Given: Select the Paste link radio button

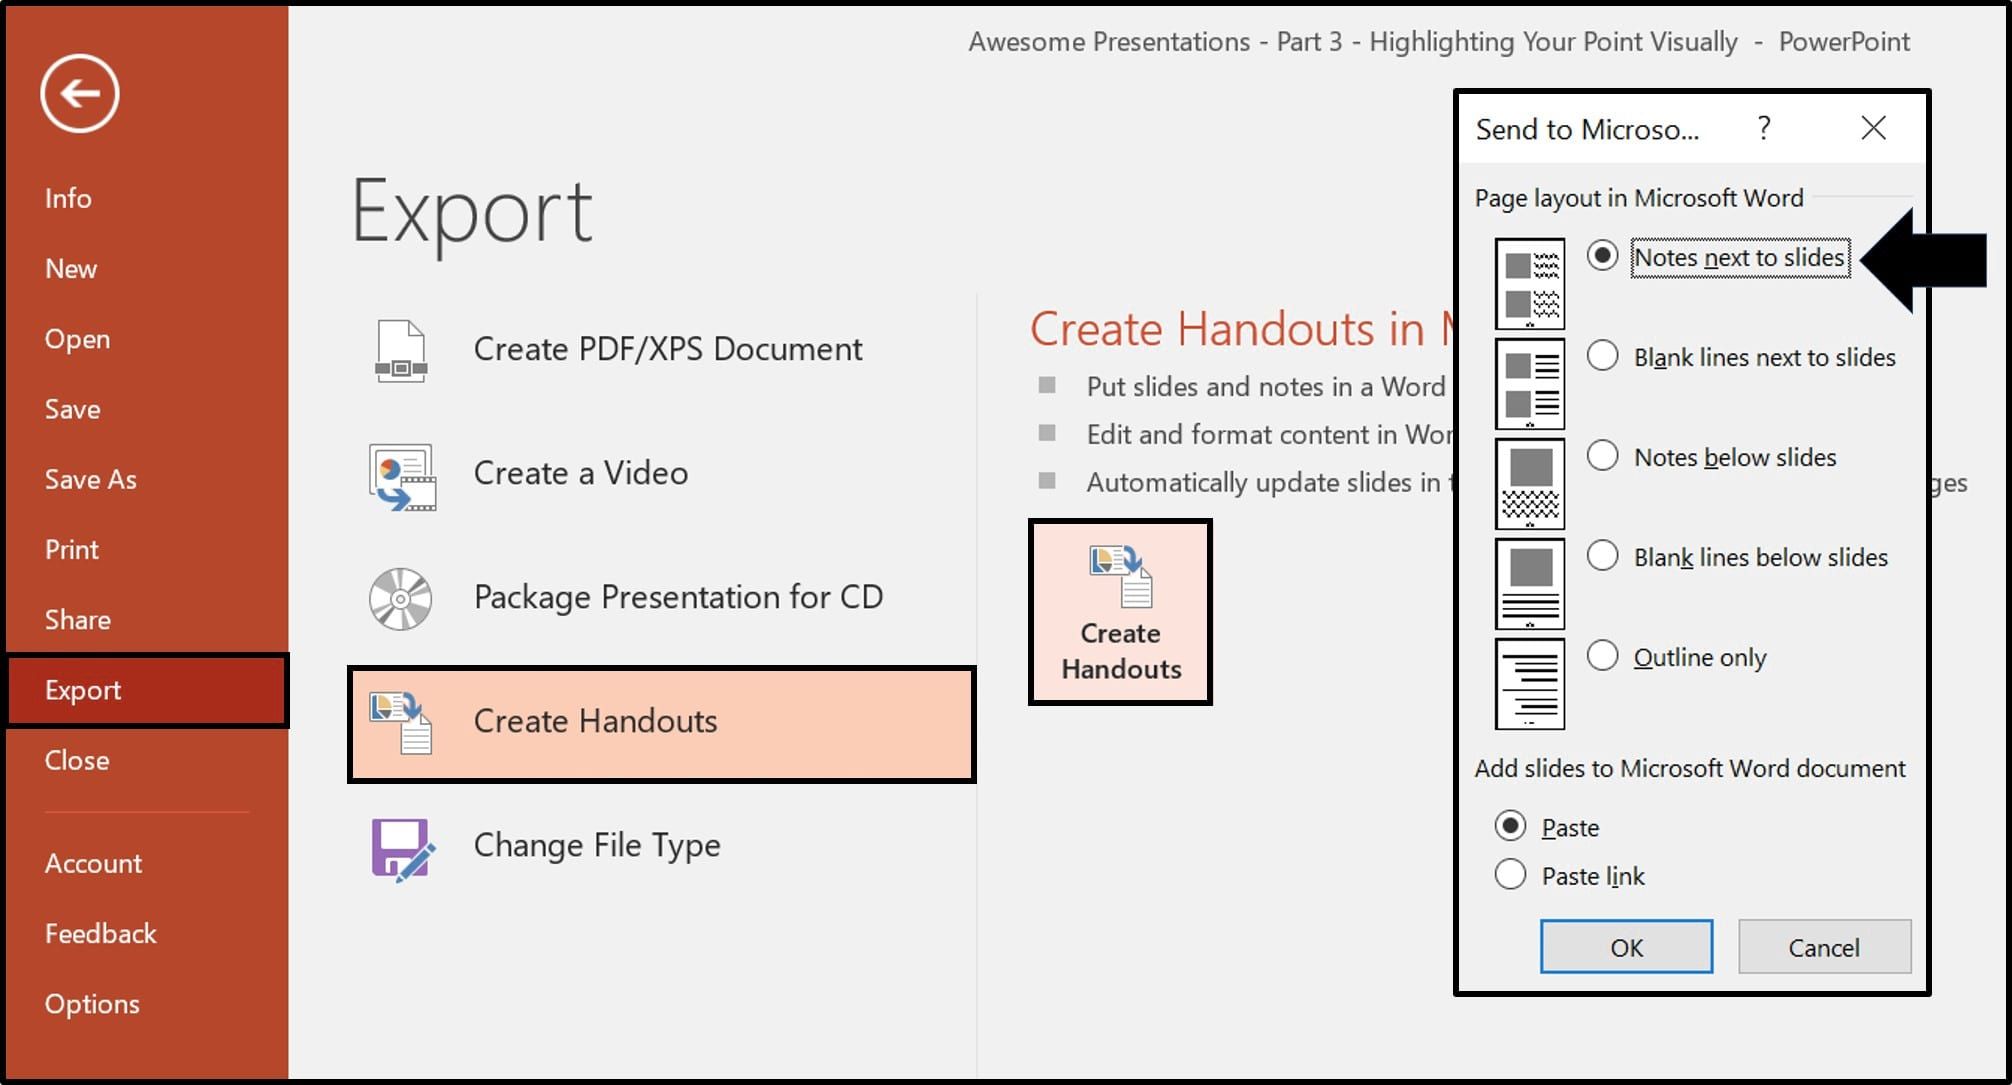Looking at the screenshot, I should coord(1510,875).
